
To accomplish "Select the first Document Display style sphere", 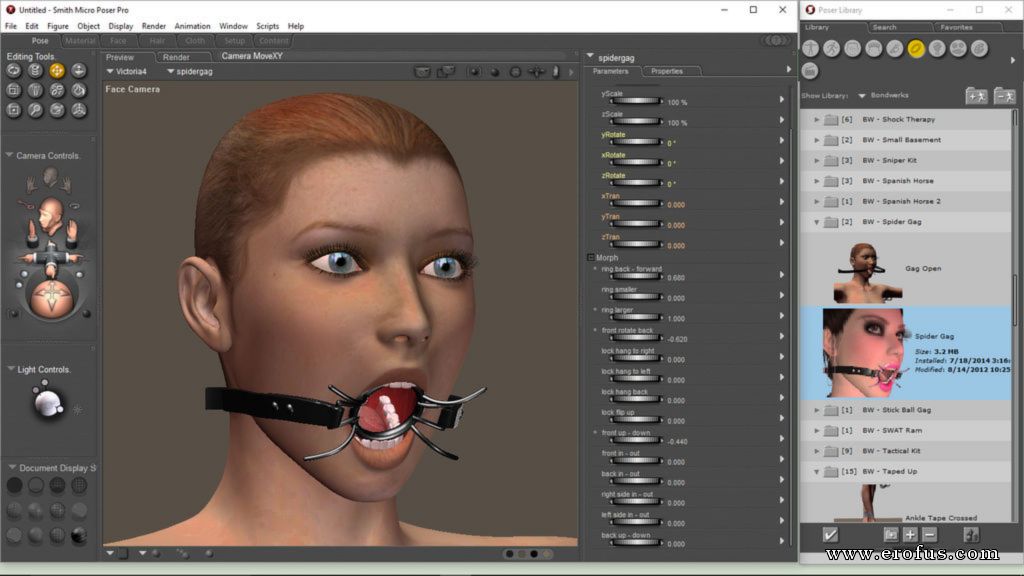I will point(14,485).
